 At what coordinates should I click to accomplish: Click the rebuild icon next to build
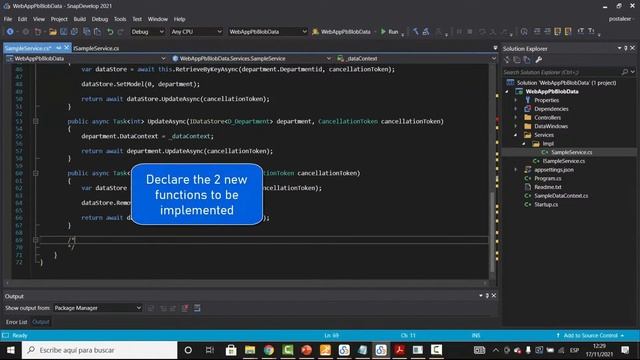coord(426,32)
